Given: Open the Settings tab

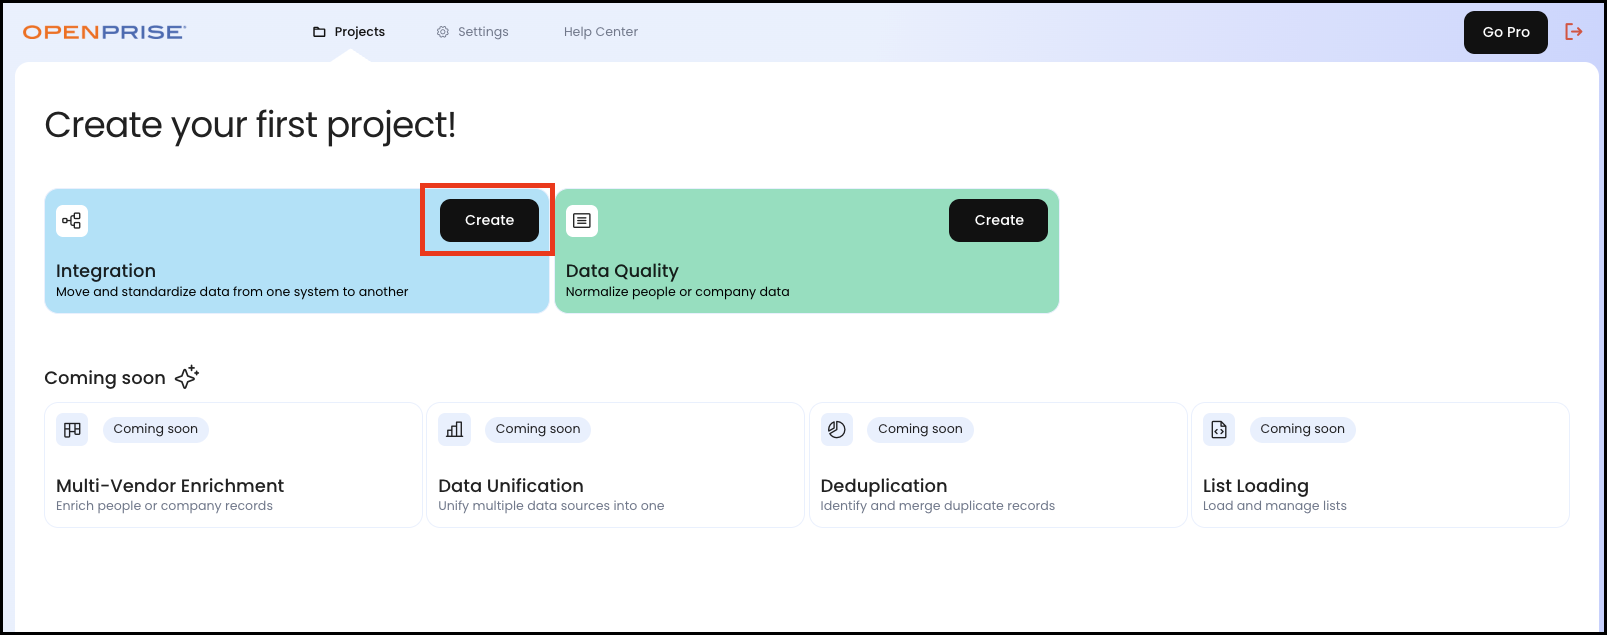Looking at the screenshot, I should point(473,32).
